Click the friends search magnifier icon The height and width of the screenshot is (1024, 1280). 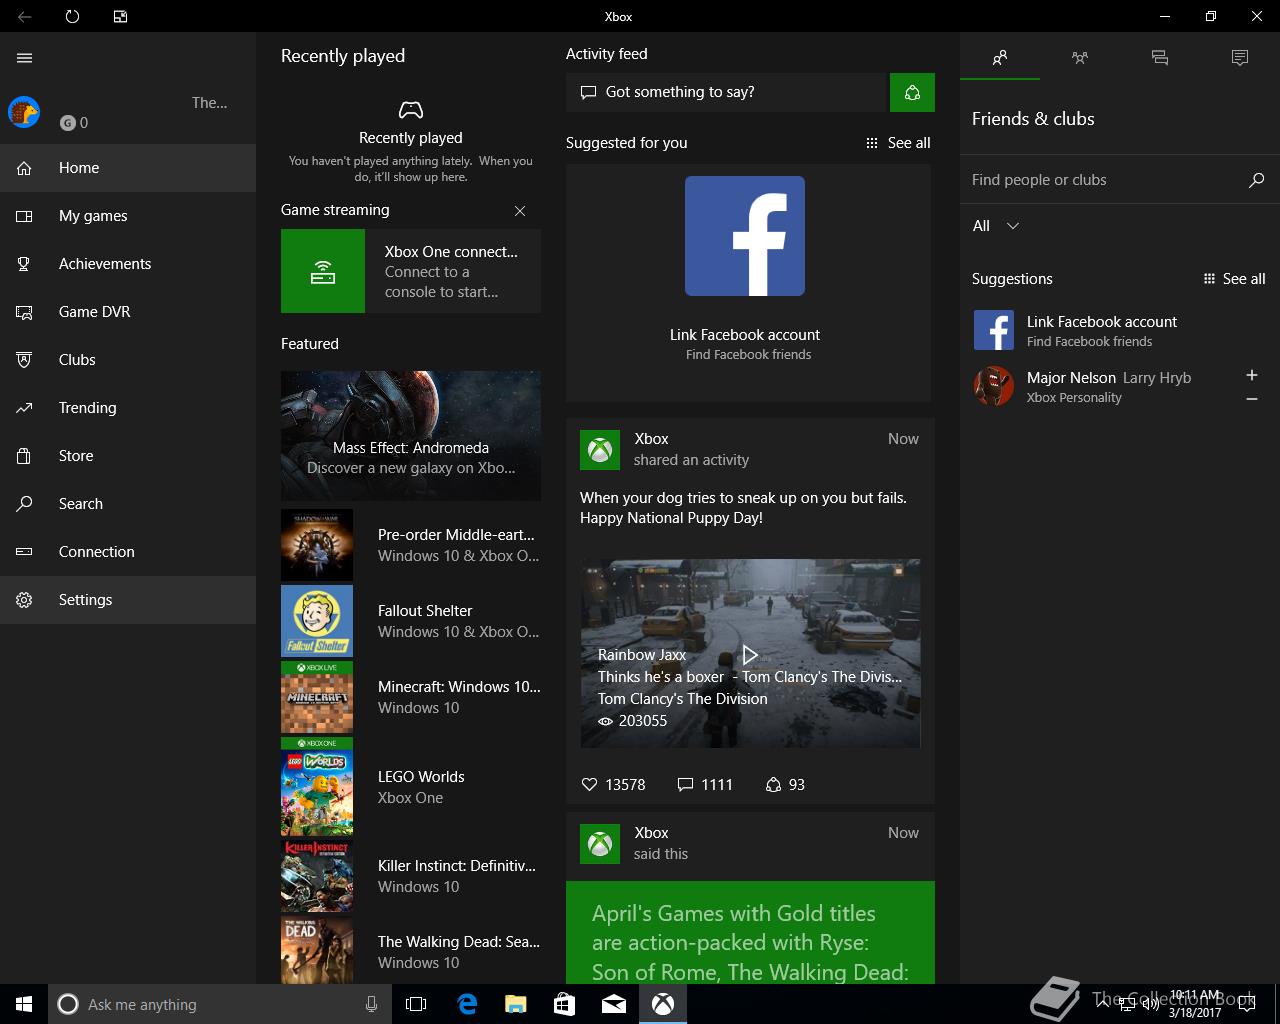1257,180
